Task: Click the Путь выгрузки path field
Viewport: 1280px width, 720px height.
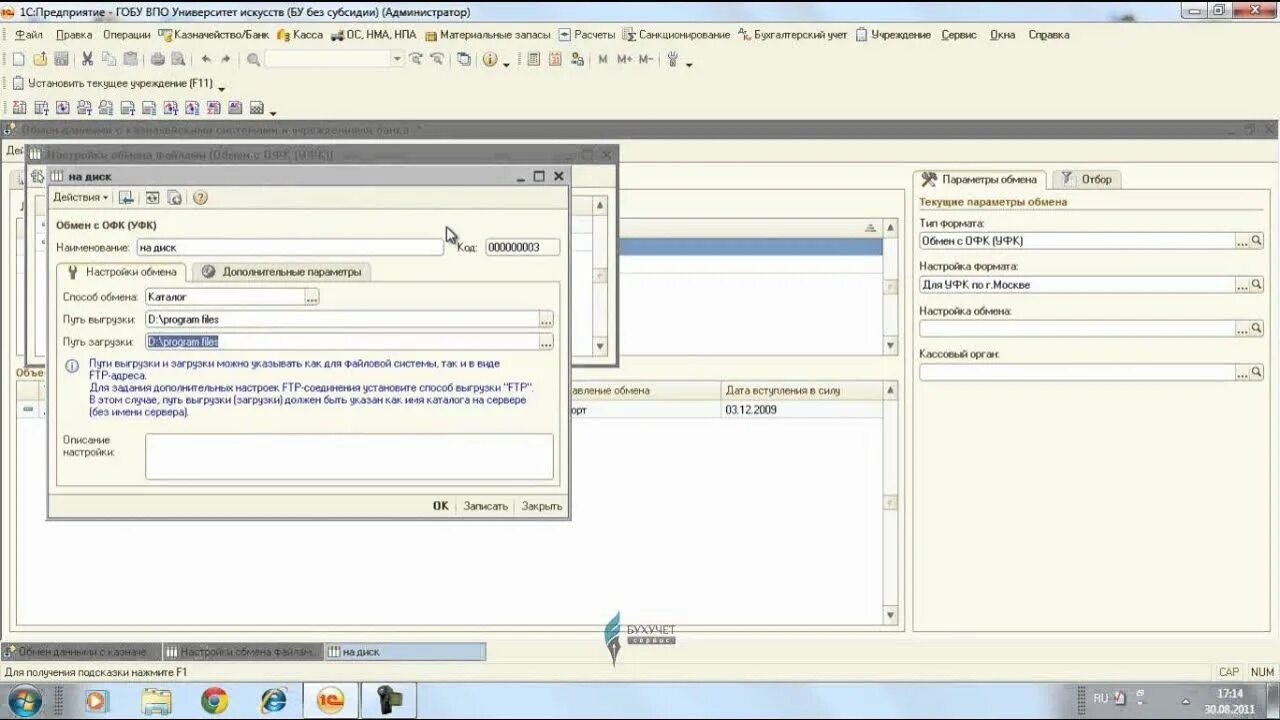Action: click(342, 320)
